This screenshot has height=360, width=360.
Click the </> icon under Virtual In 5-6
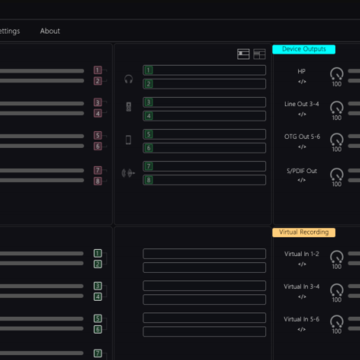(302, 330)
